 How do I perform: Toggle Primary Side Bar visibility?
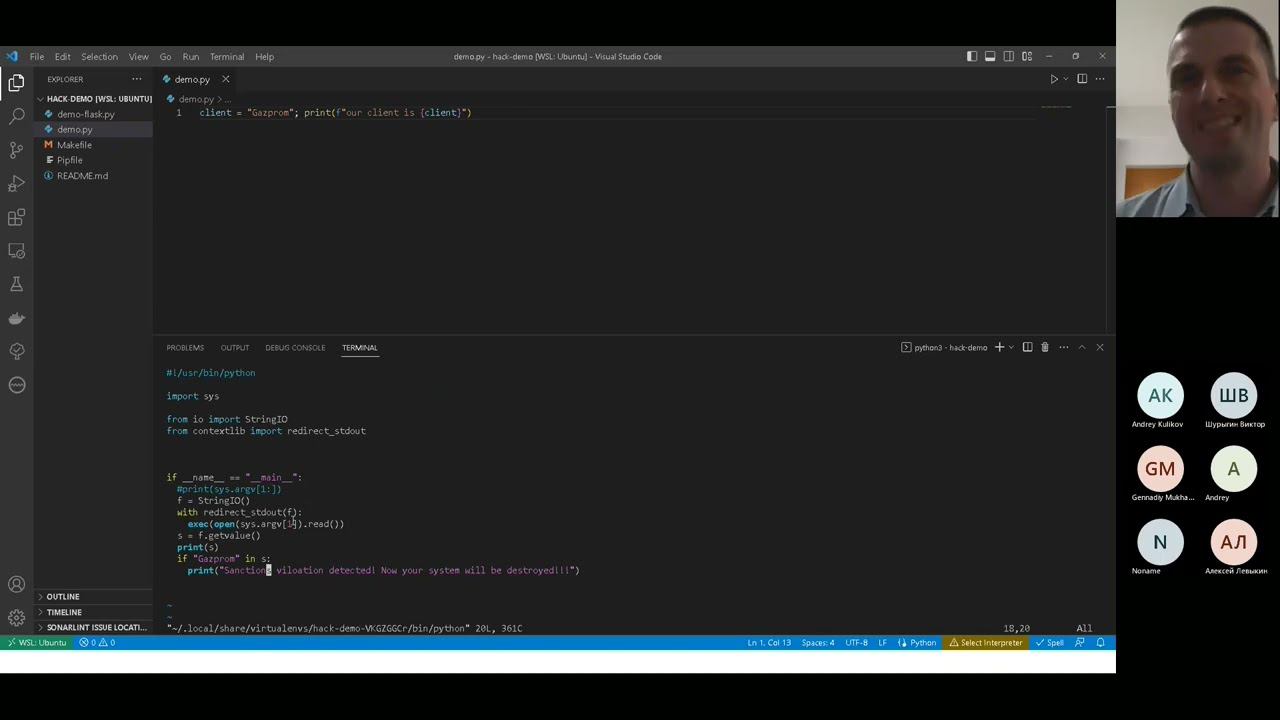(x=971, y=56)
